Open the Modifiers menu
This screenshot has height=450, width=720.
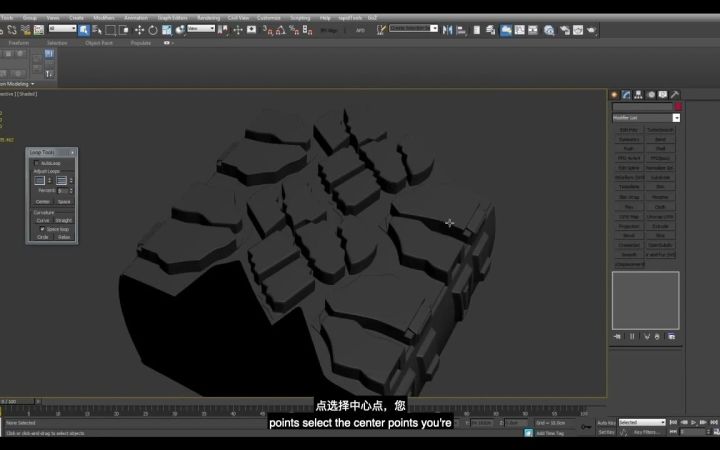point(104,18)
